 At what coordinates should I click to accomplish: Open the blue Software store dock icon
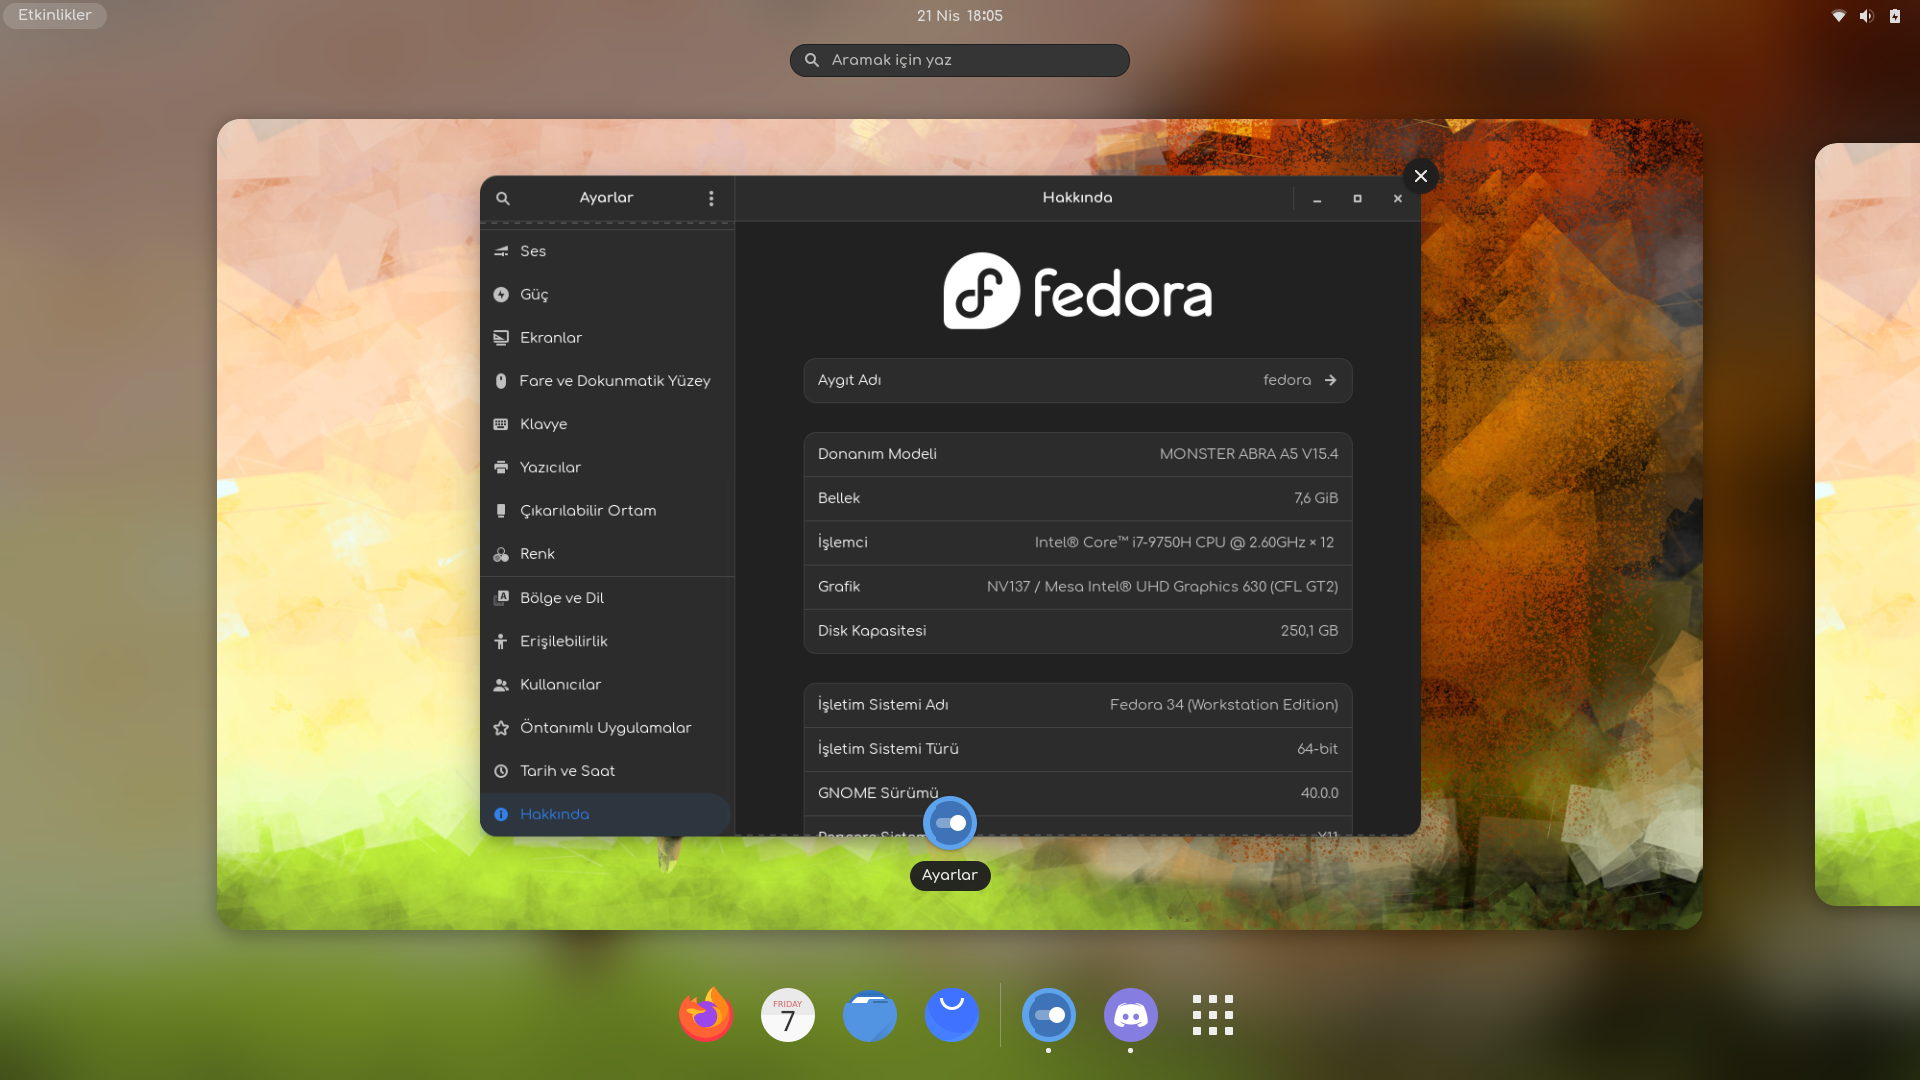click(952, 1015)
